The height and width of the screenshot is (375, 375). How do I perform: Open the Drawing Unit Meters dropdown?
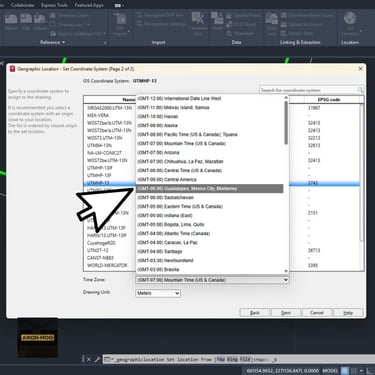click(158, 293)
